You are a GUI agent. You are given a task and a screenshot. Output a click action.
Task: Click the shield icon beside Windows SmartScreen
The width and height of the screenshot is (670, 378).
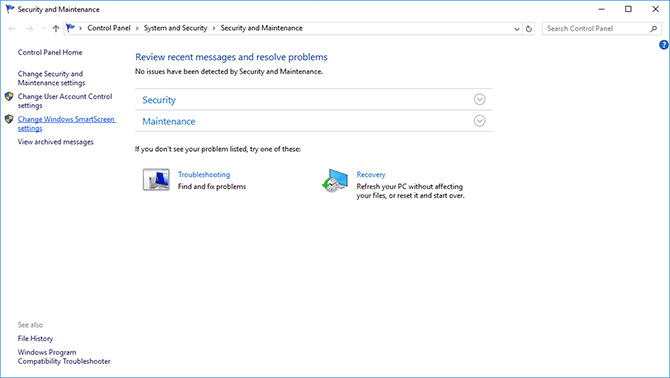tap(9, 119)
